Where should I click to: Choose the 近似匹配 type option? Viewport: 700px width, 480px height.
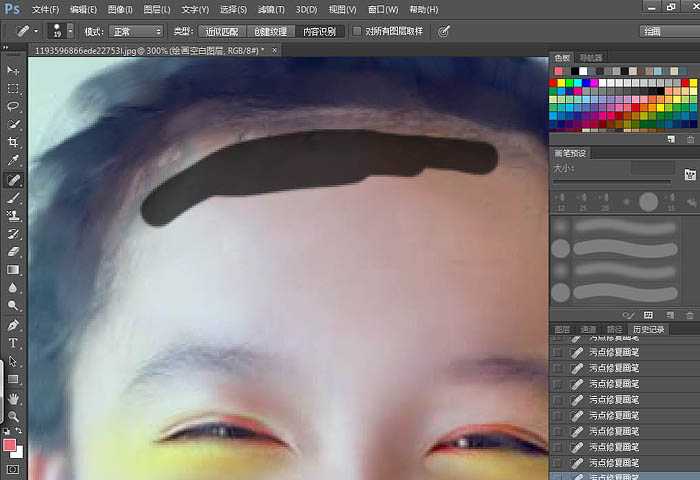(x=222, y=31)
